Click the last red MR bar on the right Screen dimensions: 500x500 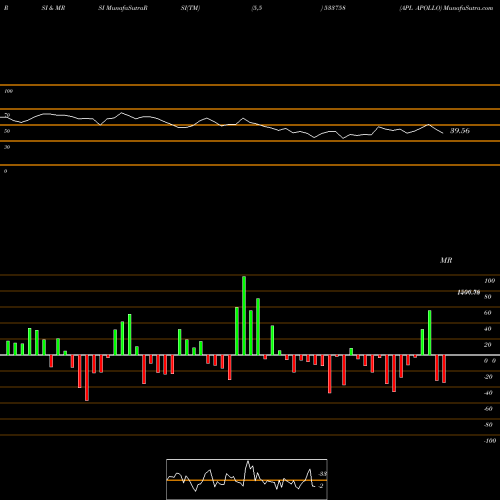[x=444, y=369]
